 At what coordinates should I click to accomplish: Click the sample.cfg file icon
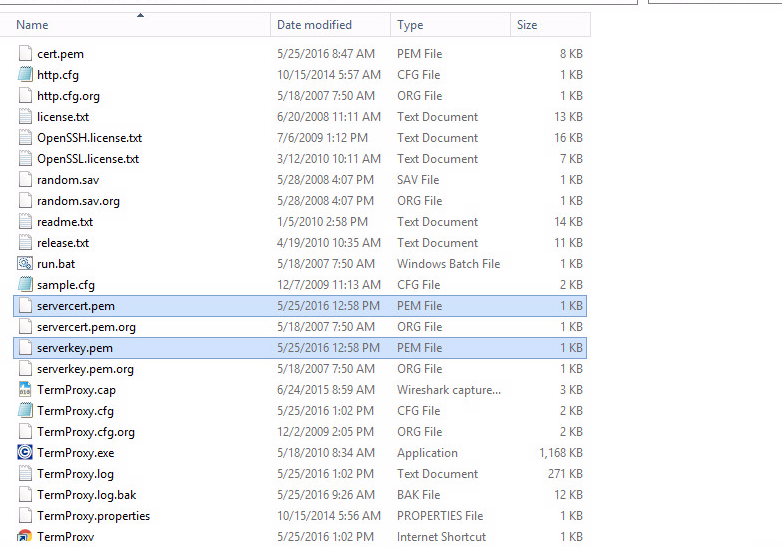coord(25,285)
